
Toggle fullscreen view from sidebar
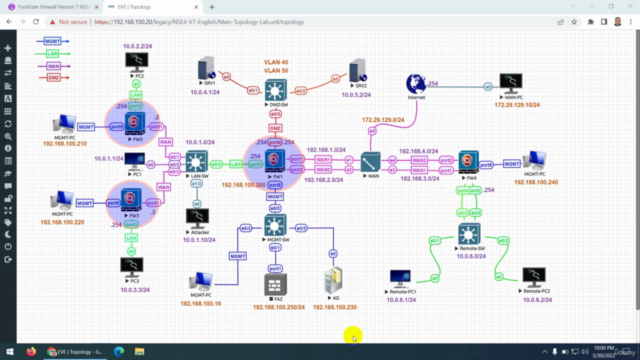tap(8, 211)
